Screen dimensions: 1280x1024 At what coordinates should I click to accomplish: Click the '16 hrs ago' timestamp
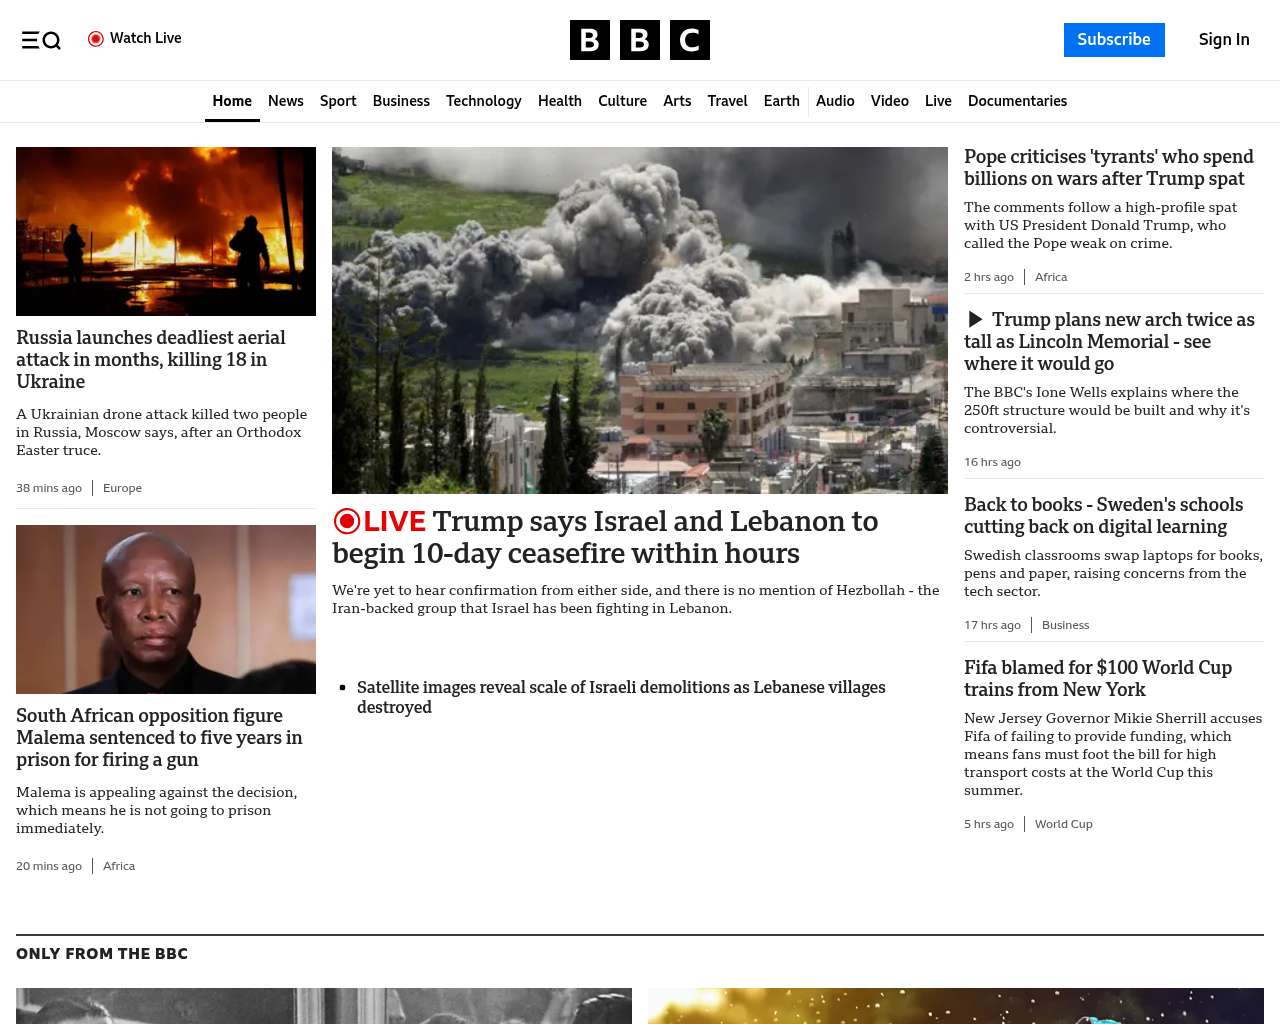click(x=992, y=462)
